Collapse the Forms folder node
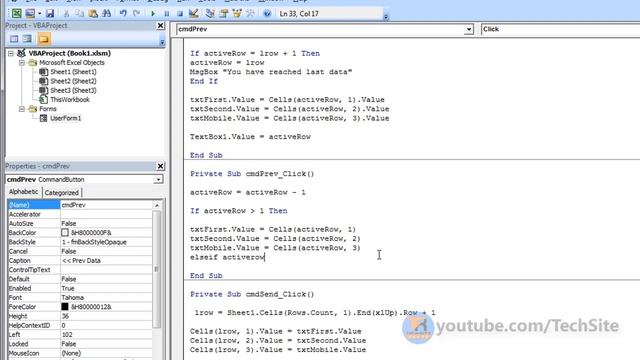Screen dimensions: 640x360 click(x=22, y=109)
